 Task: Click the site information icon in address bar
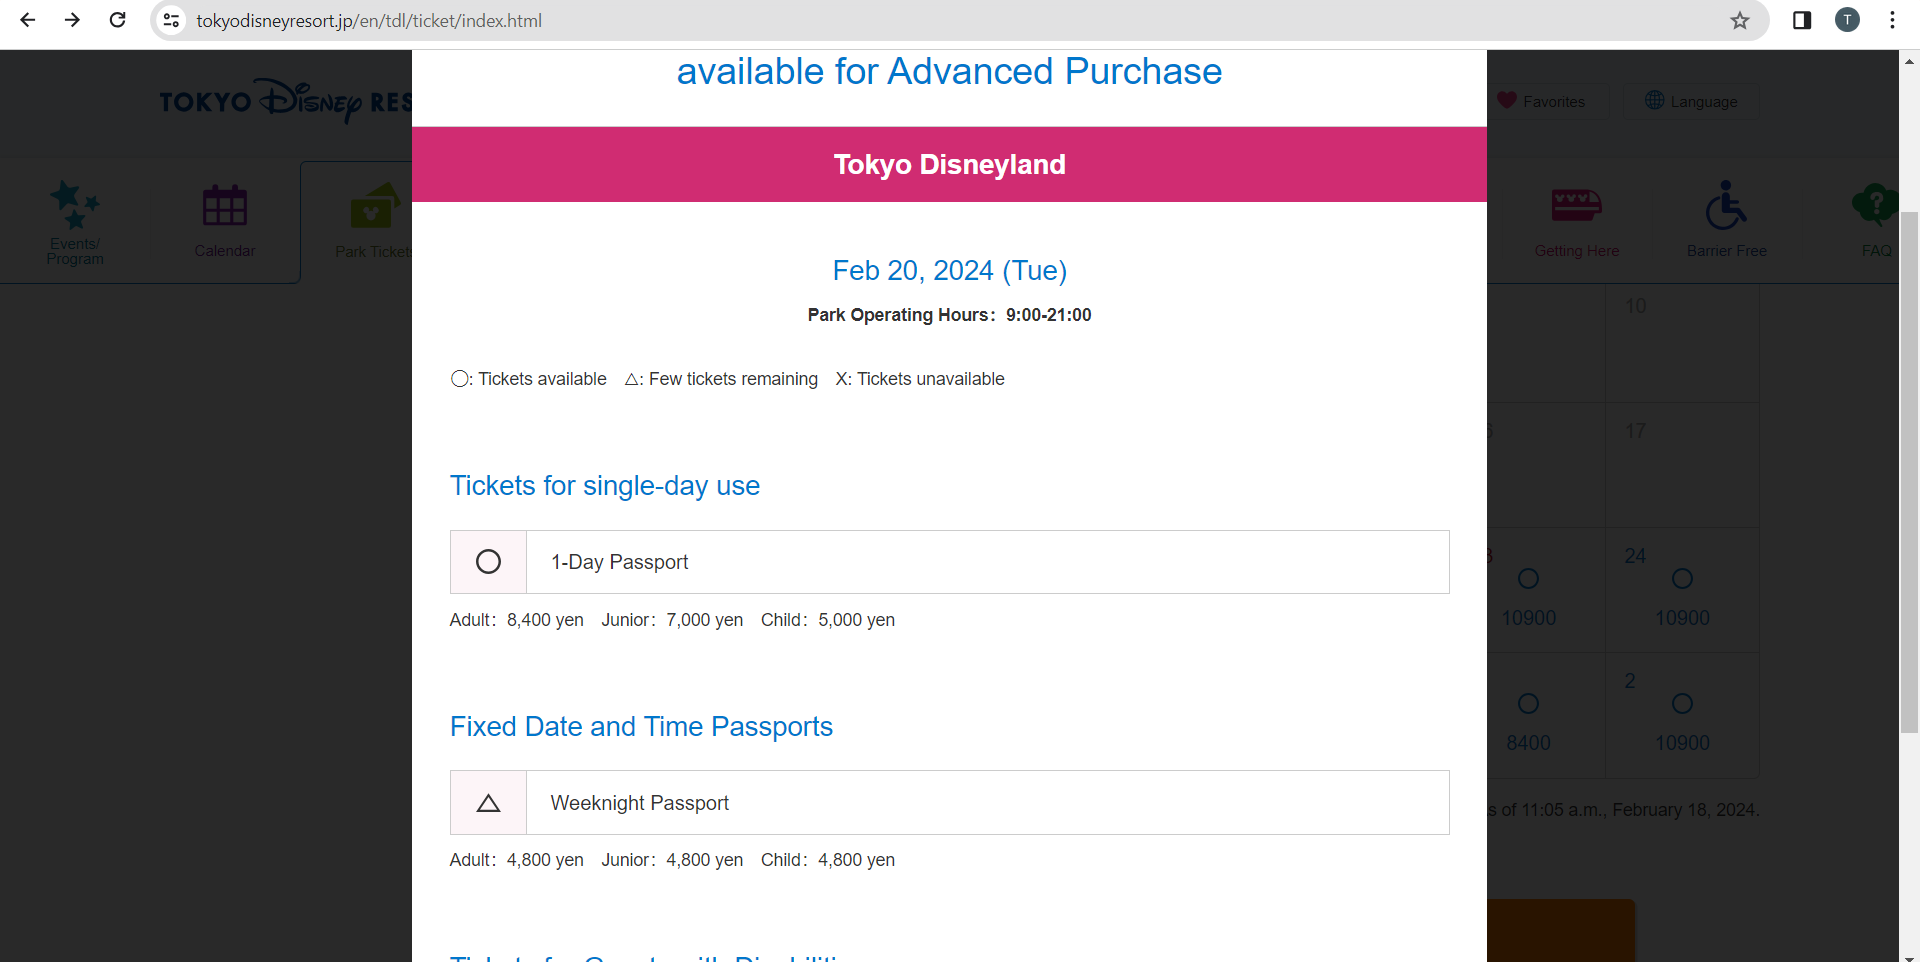point(172,20)
